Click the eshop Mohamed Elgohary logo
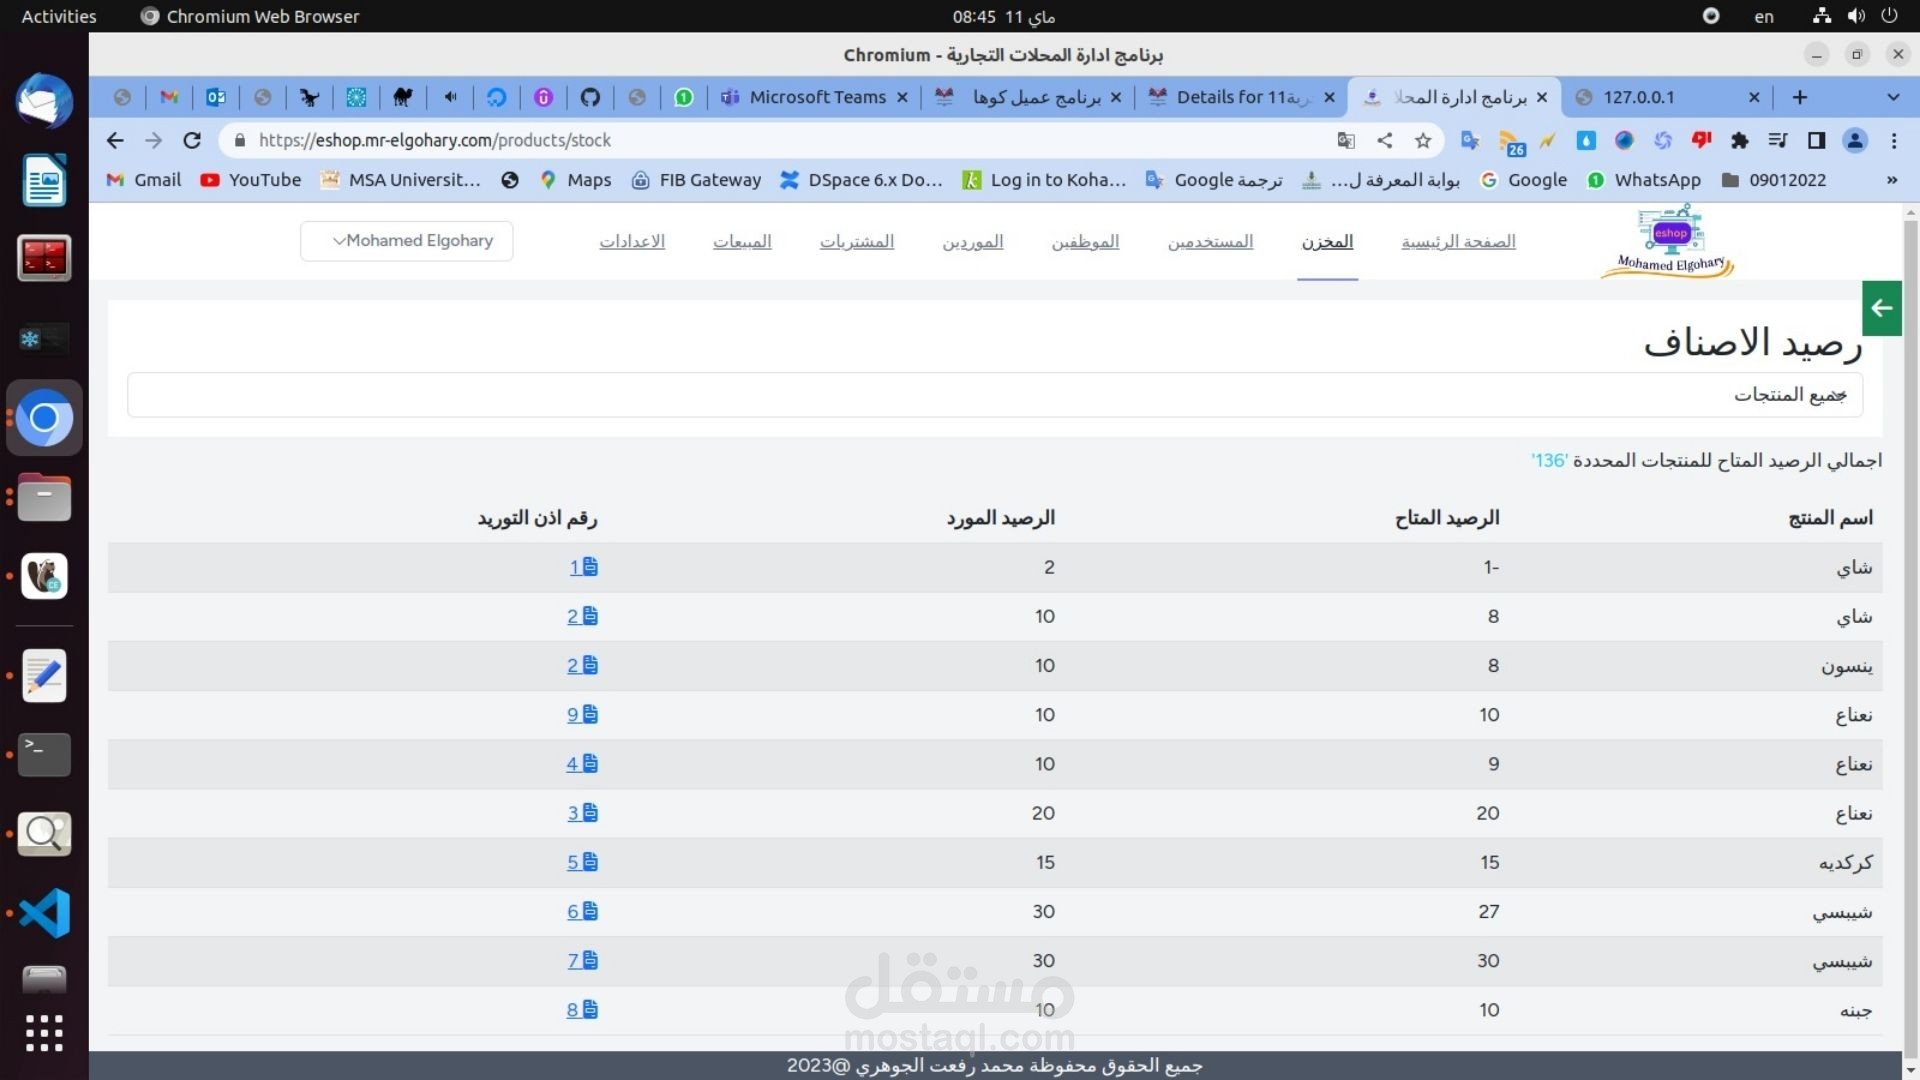 coord(1668,241)
